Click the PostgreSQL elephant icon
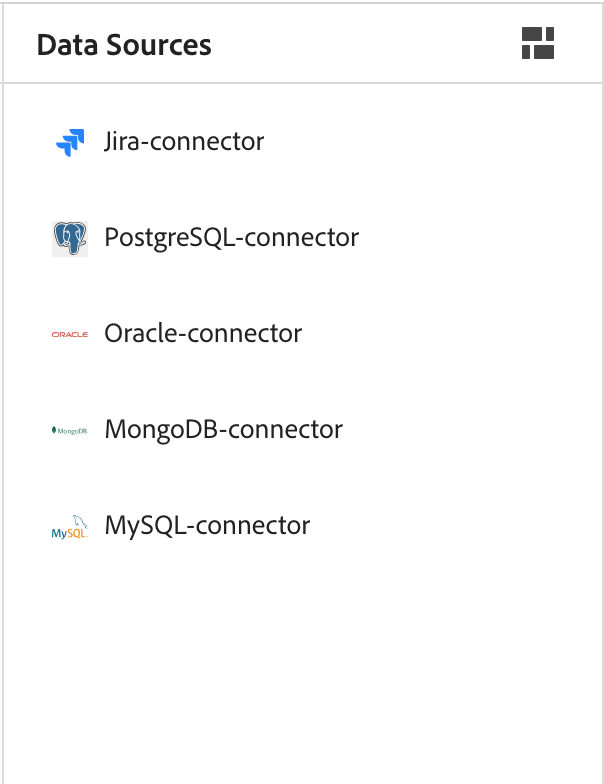Image resolution: width=604 pixels, height=784 pixels. pos(70,238)
